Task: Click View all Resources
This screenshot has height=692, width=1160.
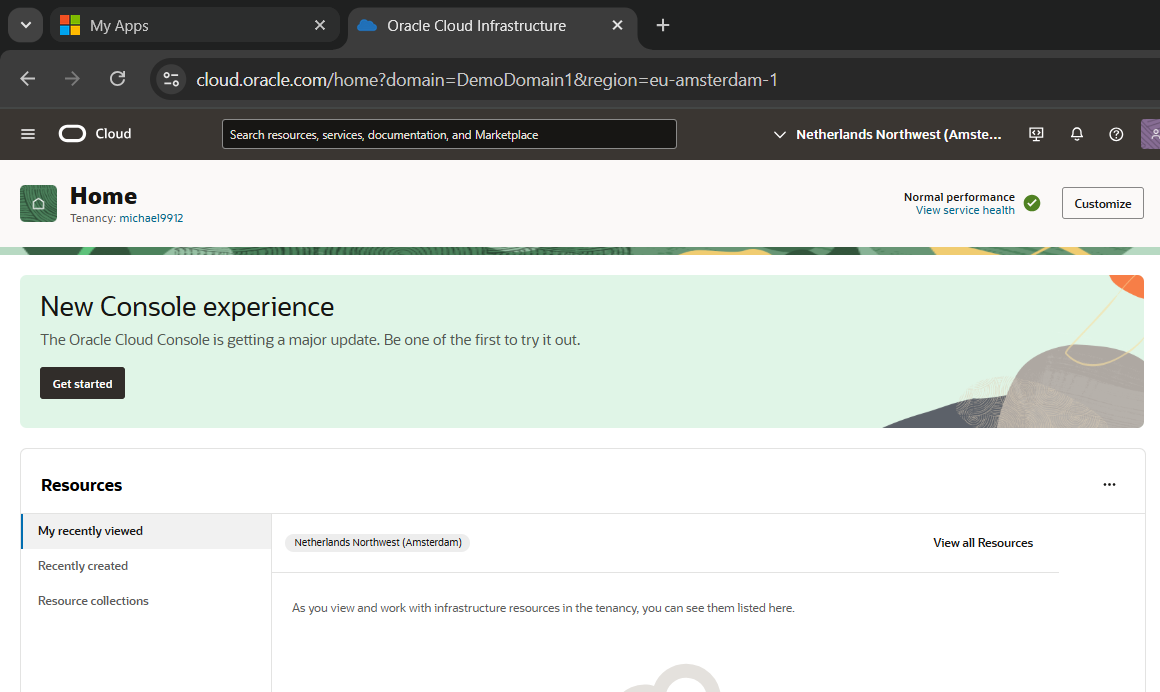Action: (982, 542)
